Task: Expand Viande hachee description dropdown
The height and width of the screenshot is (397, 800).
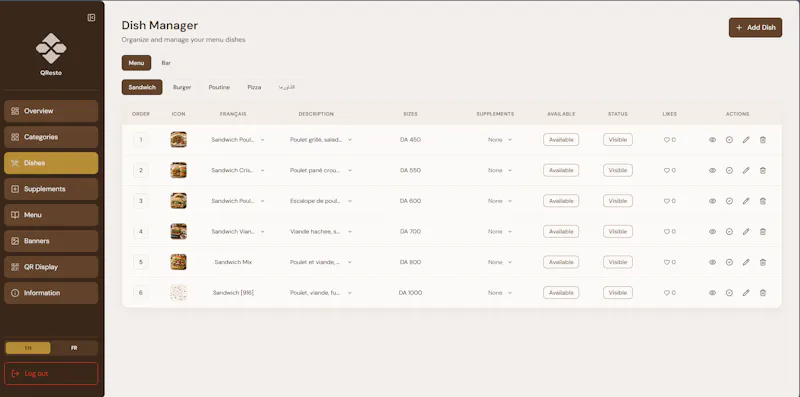Action: (350, 232)
